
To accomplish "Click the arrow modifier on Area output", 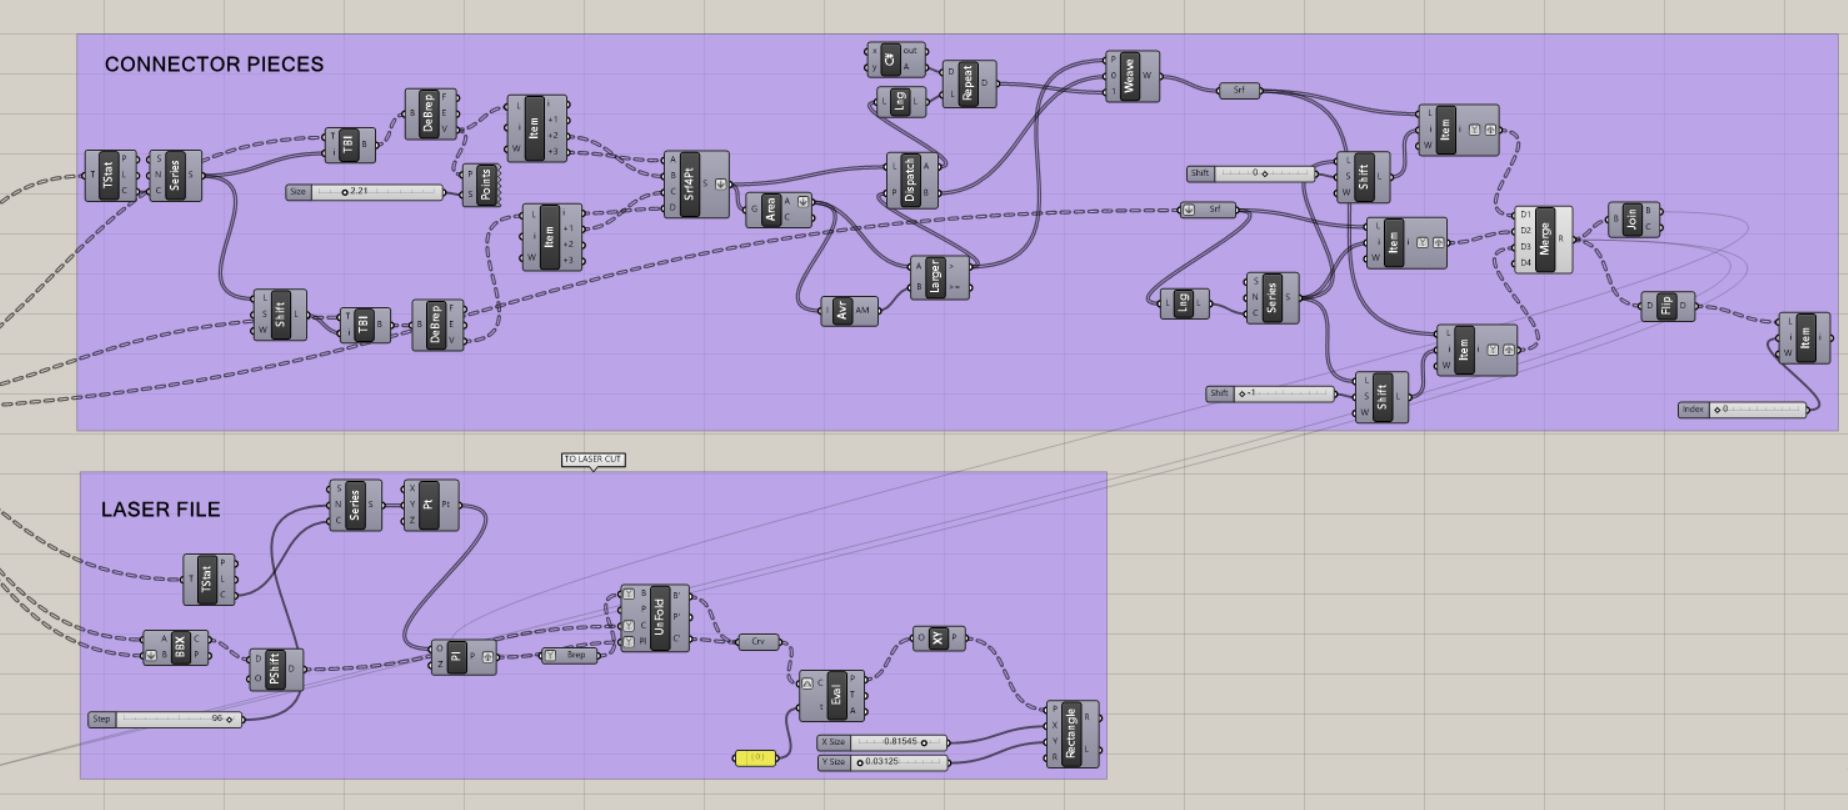I will click(x=803, y=202).
